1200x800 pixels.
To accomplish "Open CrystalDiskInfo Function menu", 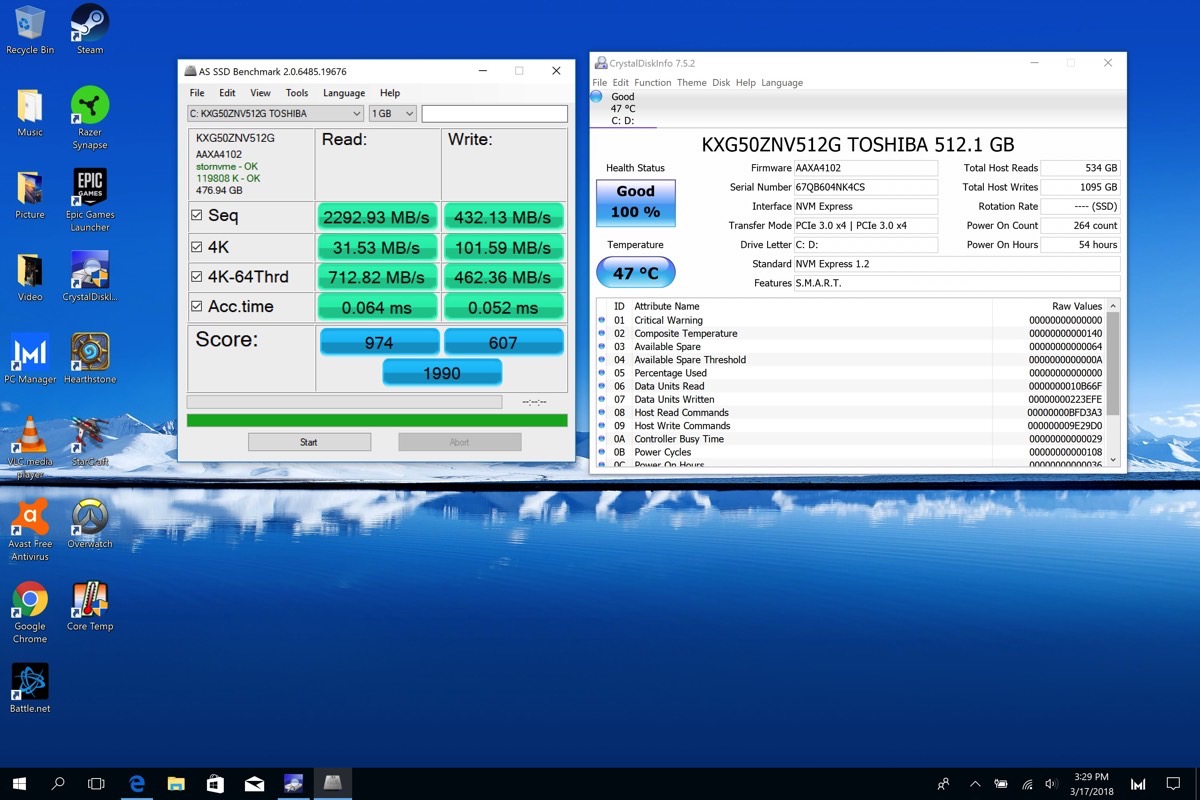I will pos(653,83).
